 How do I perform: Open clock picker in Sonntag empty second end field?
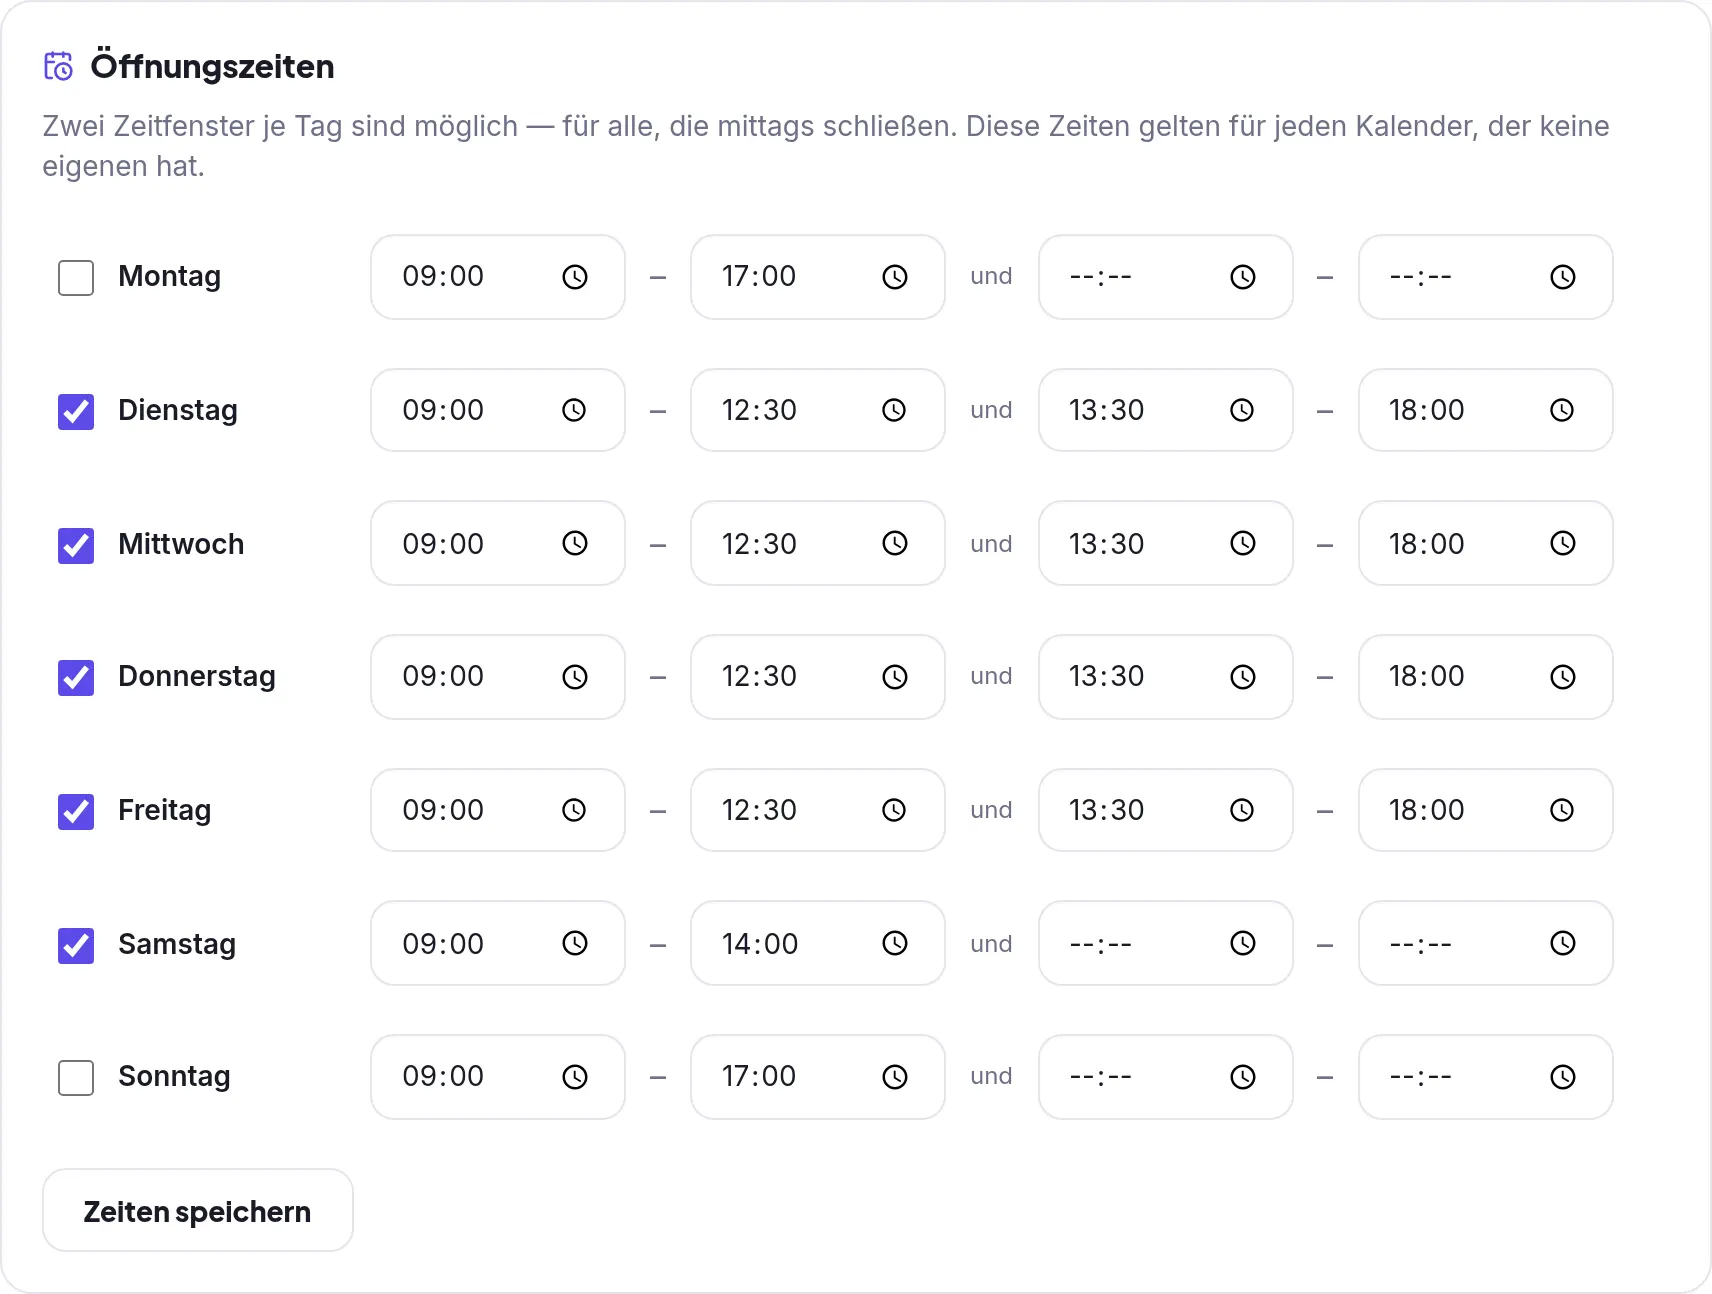coord(1563,1077)
